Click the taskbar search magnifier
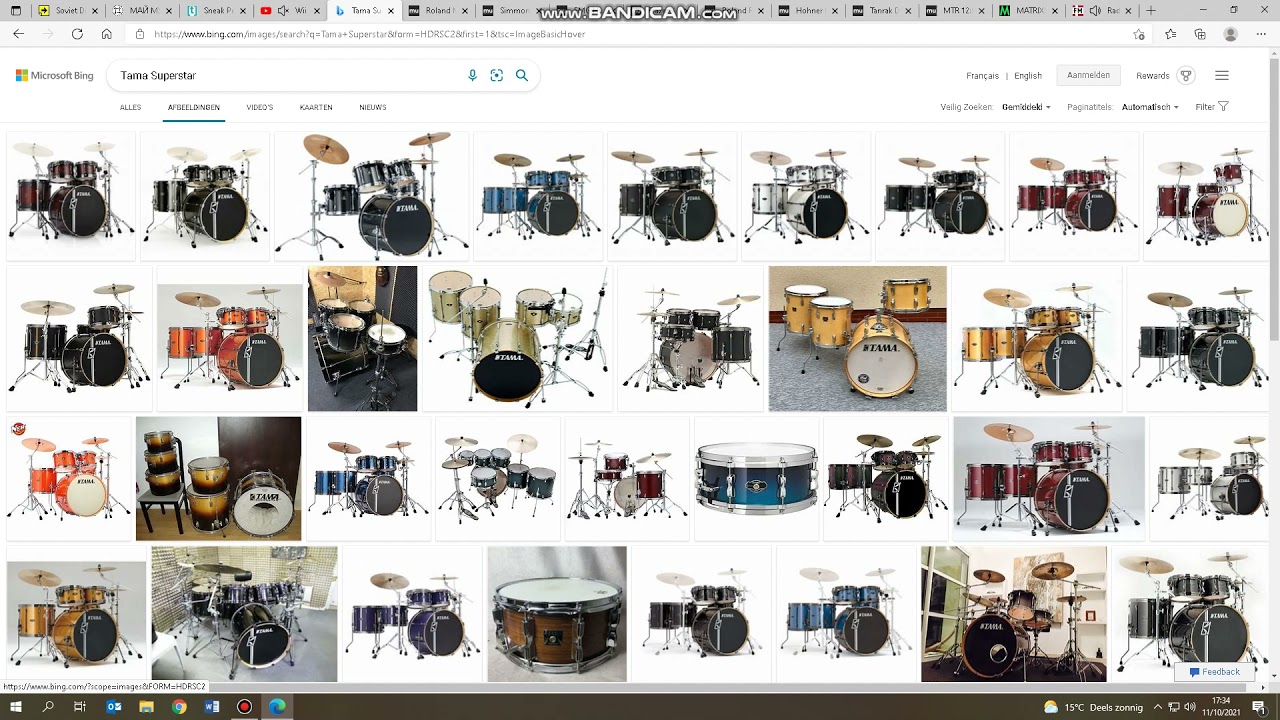Viewport: 1280px width, 720px height. 48,707
